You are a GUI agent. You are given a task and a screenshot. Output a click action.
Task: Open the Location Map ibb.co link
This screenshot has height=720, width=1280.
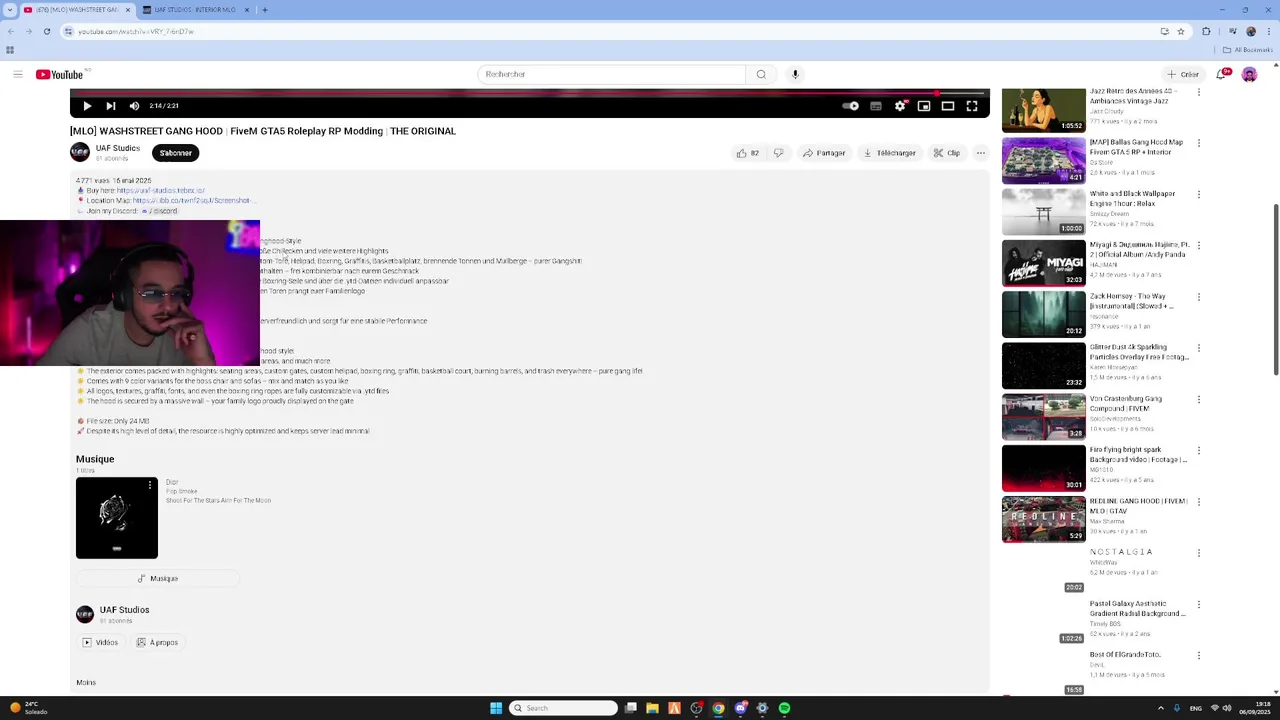click(x=194, y=200)
